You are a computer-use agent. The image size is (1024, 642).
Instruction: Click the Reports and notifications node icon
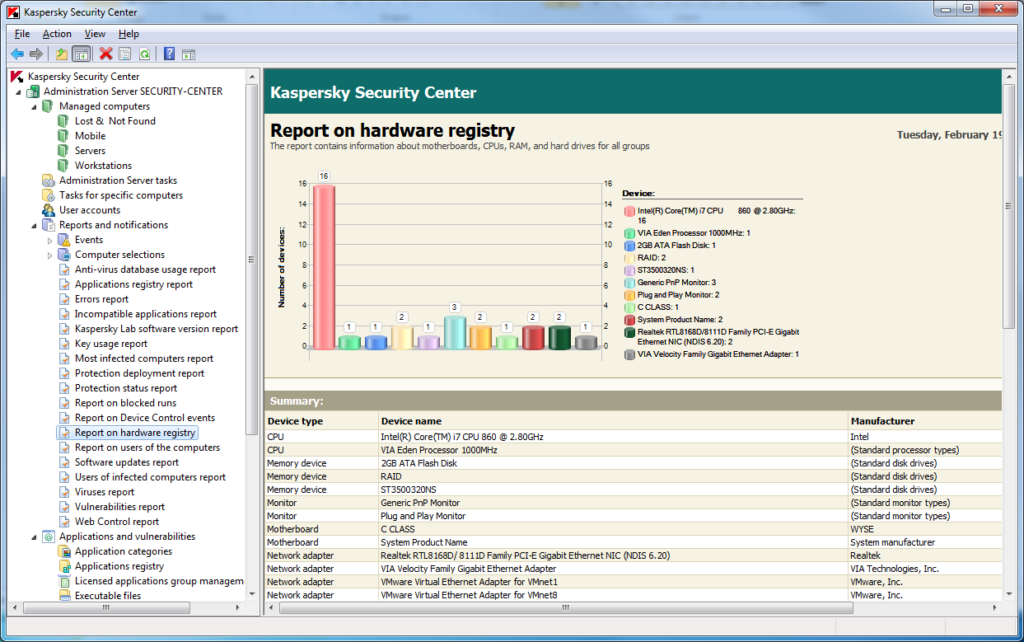tap(48, 225)
